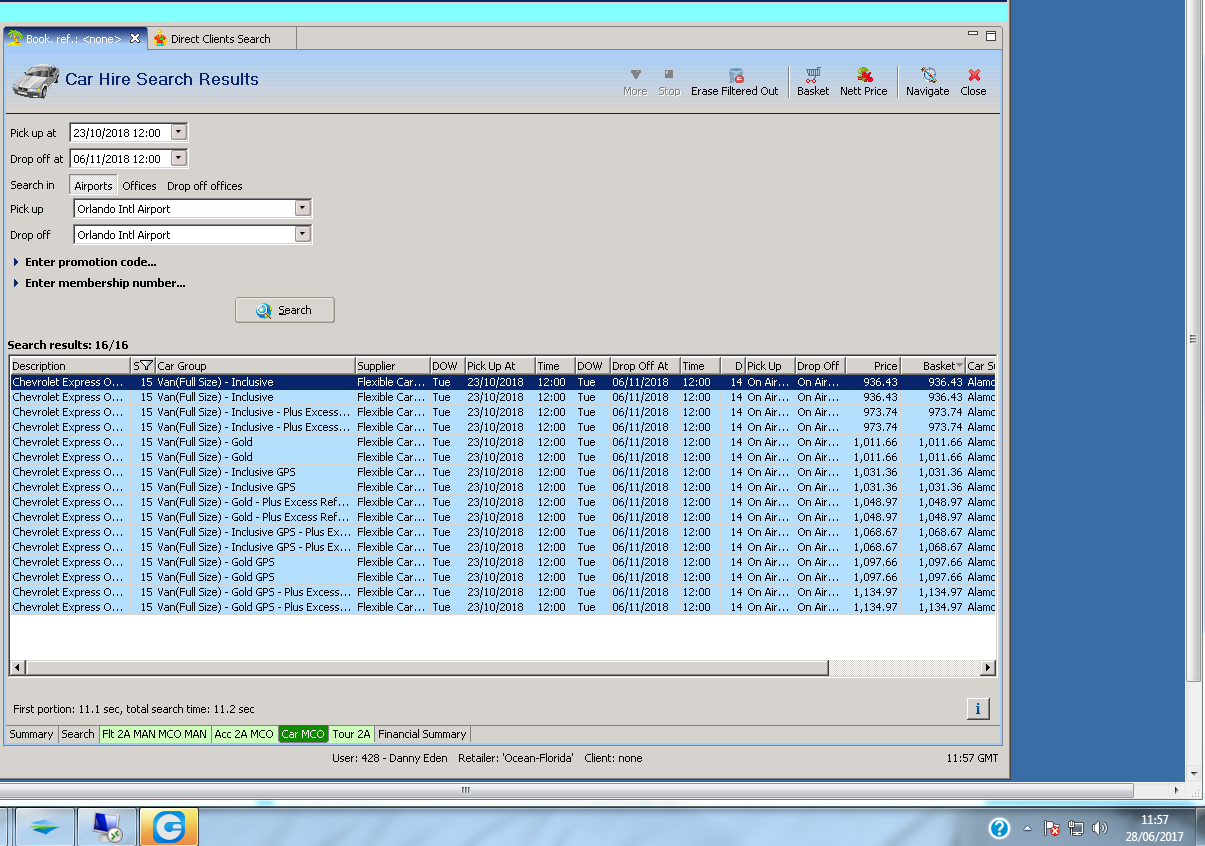
Task: Click the Action Center flag icon
Action: (x=1052, y=828)
